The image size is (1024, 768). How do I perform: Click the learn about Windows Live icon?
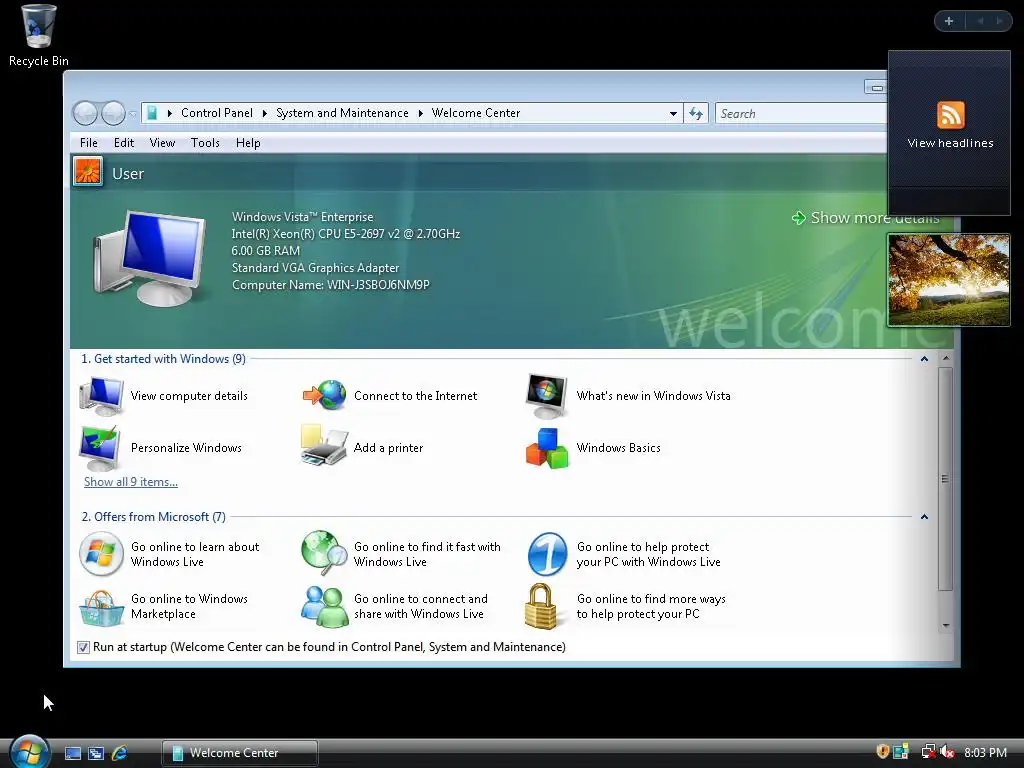(x=101, y=554)
